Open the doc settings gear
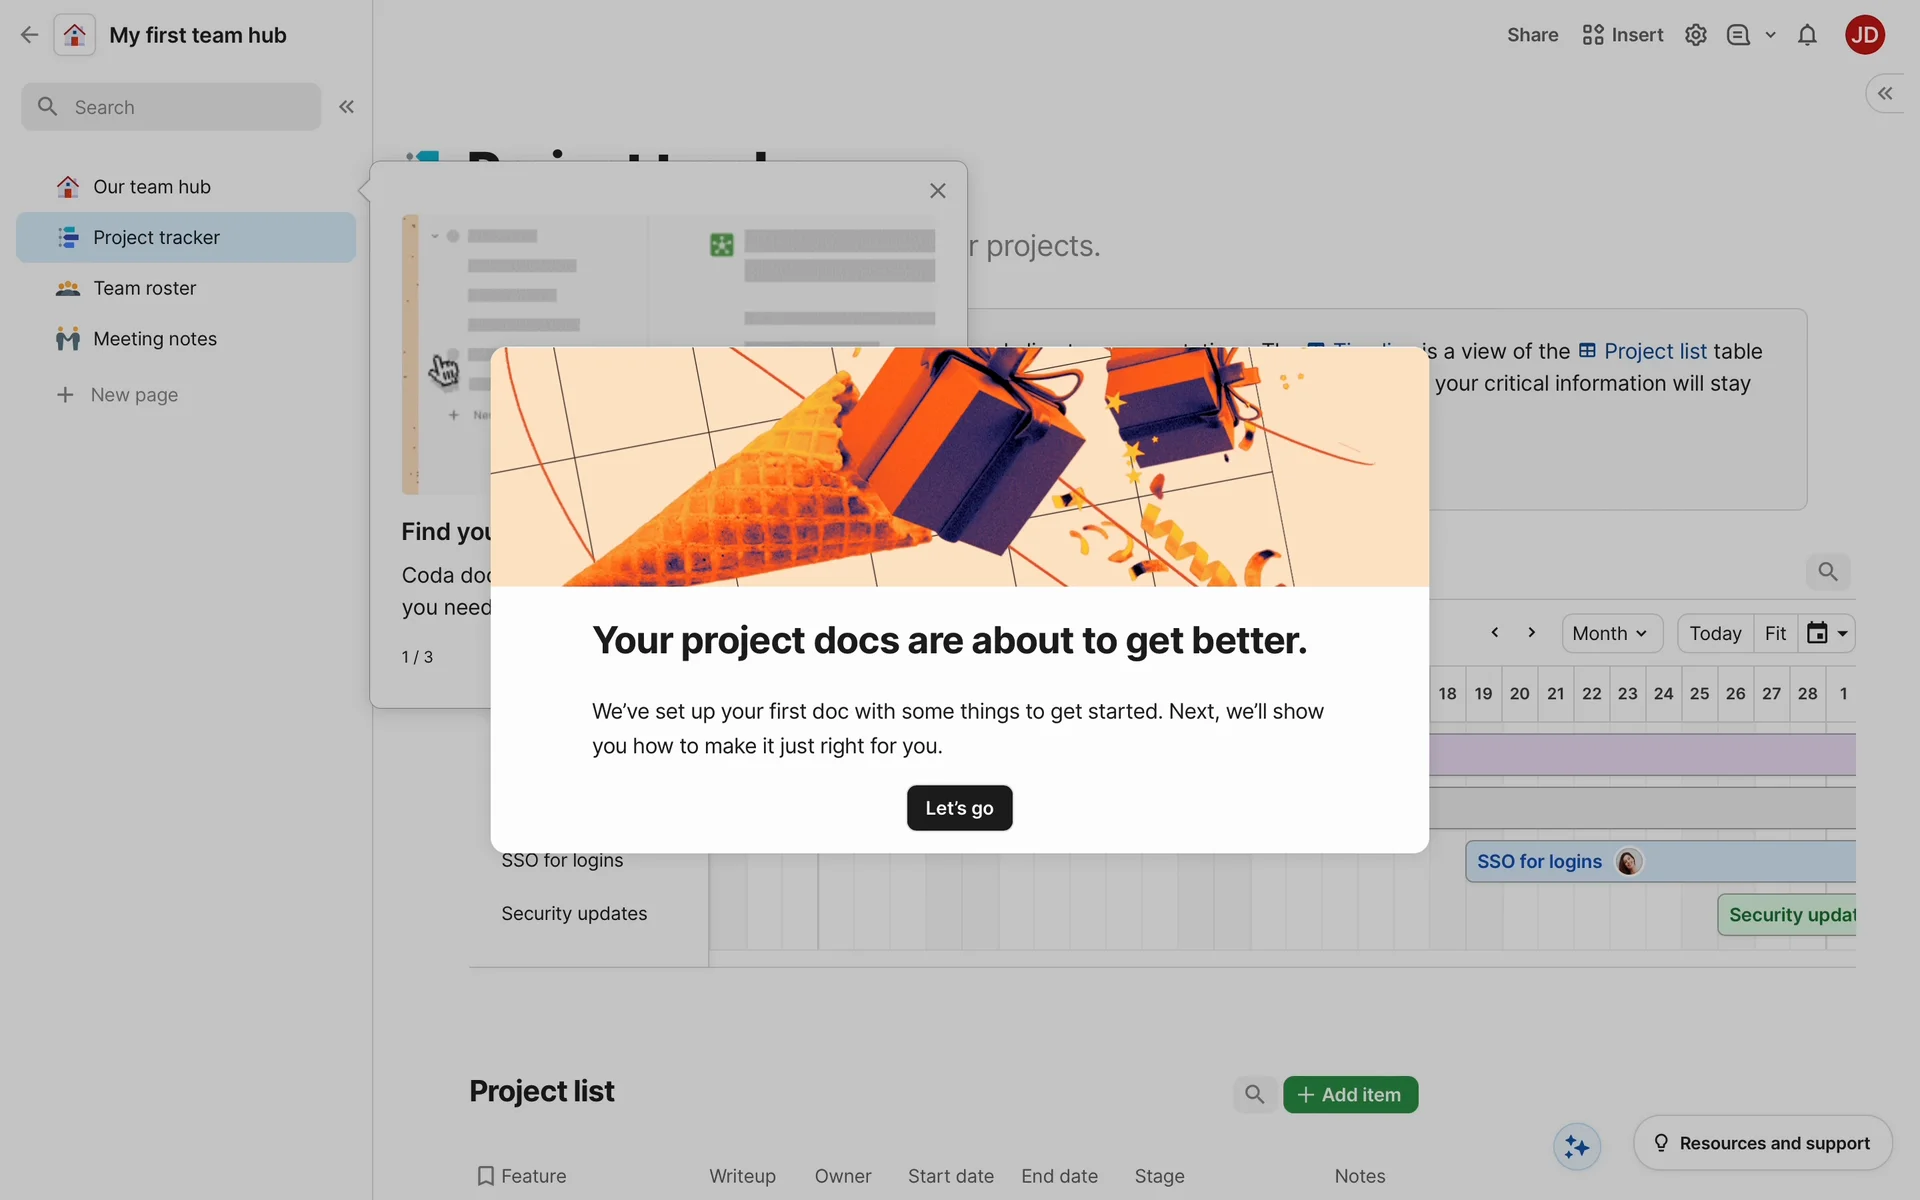The height and width of the screenshot is (1200, 1920). tap(1695, 35)
